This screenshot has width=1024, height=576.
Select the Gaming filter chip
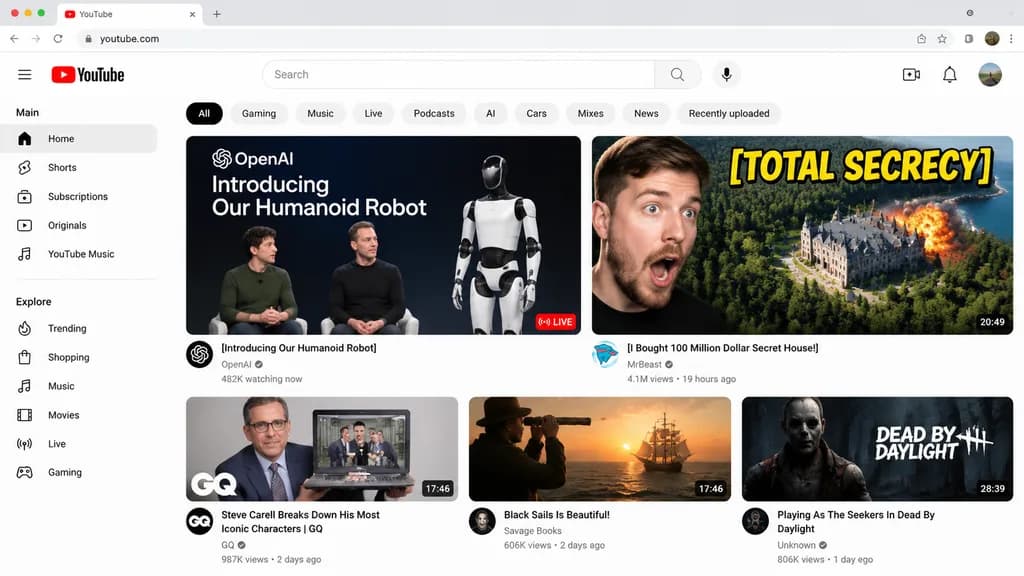[259, 114]
